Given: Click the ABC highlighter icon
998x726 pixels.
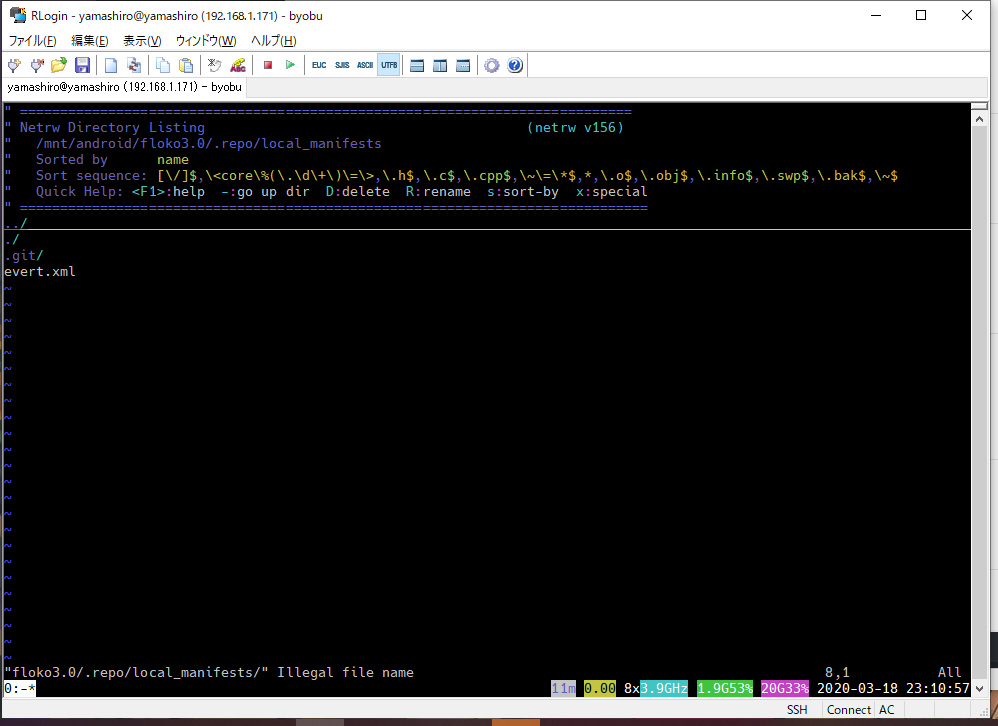Looking at the screenshot, I should 238,65.
